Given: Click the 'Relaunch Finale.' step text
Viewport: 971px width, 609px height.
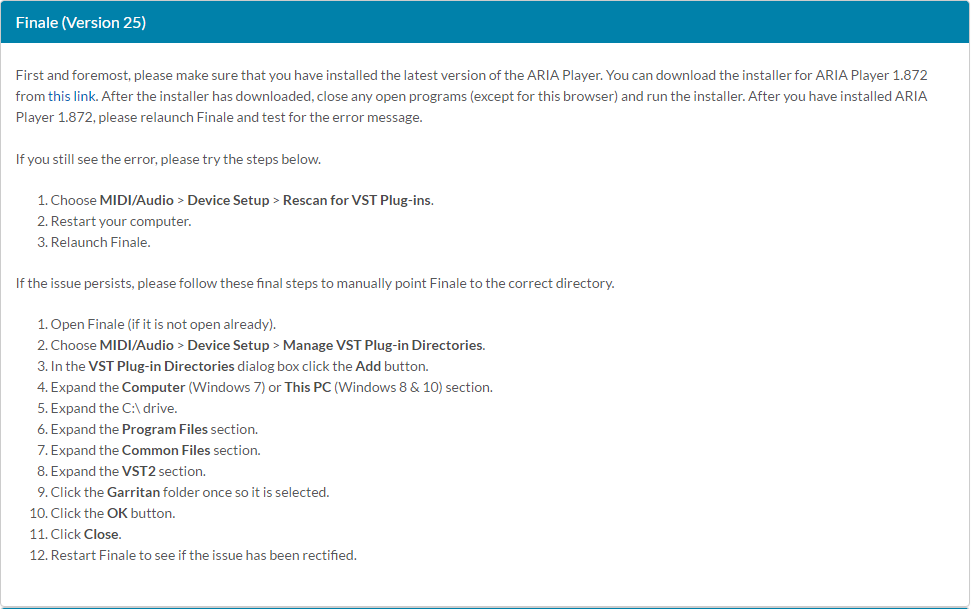Looking at the screenshot, I should [100, 242].
